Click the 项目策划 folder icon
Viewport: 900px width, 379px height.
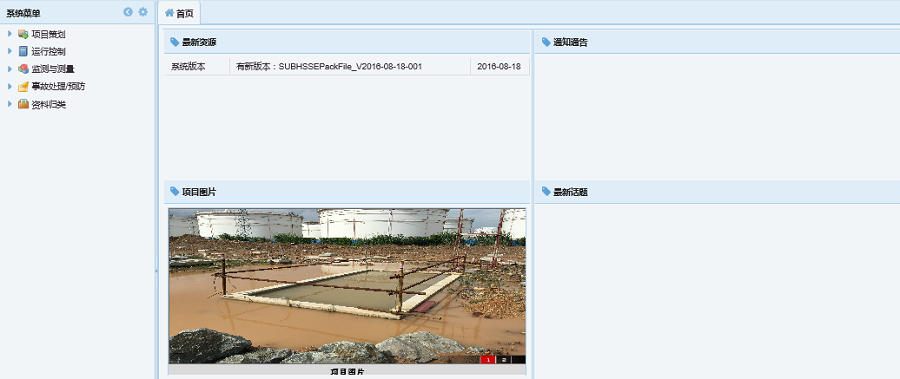[23, 34]
